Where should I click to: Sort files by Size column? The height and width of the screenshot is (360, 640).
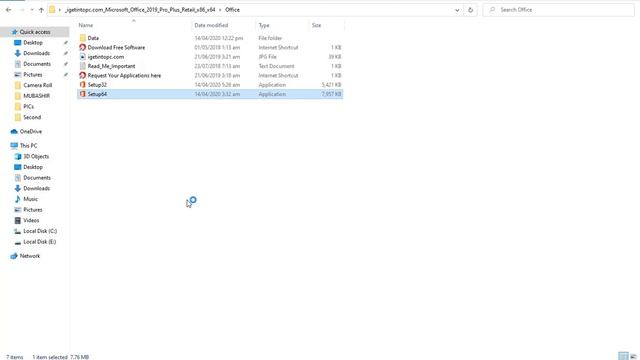pos(316,25)
